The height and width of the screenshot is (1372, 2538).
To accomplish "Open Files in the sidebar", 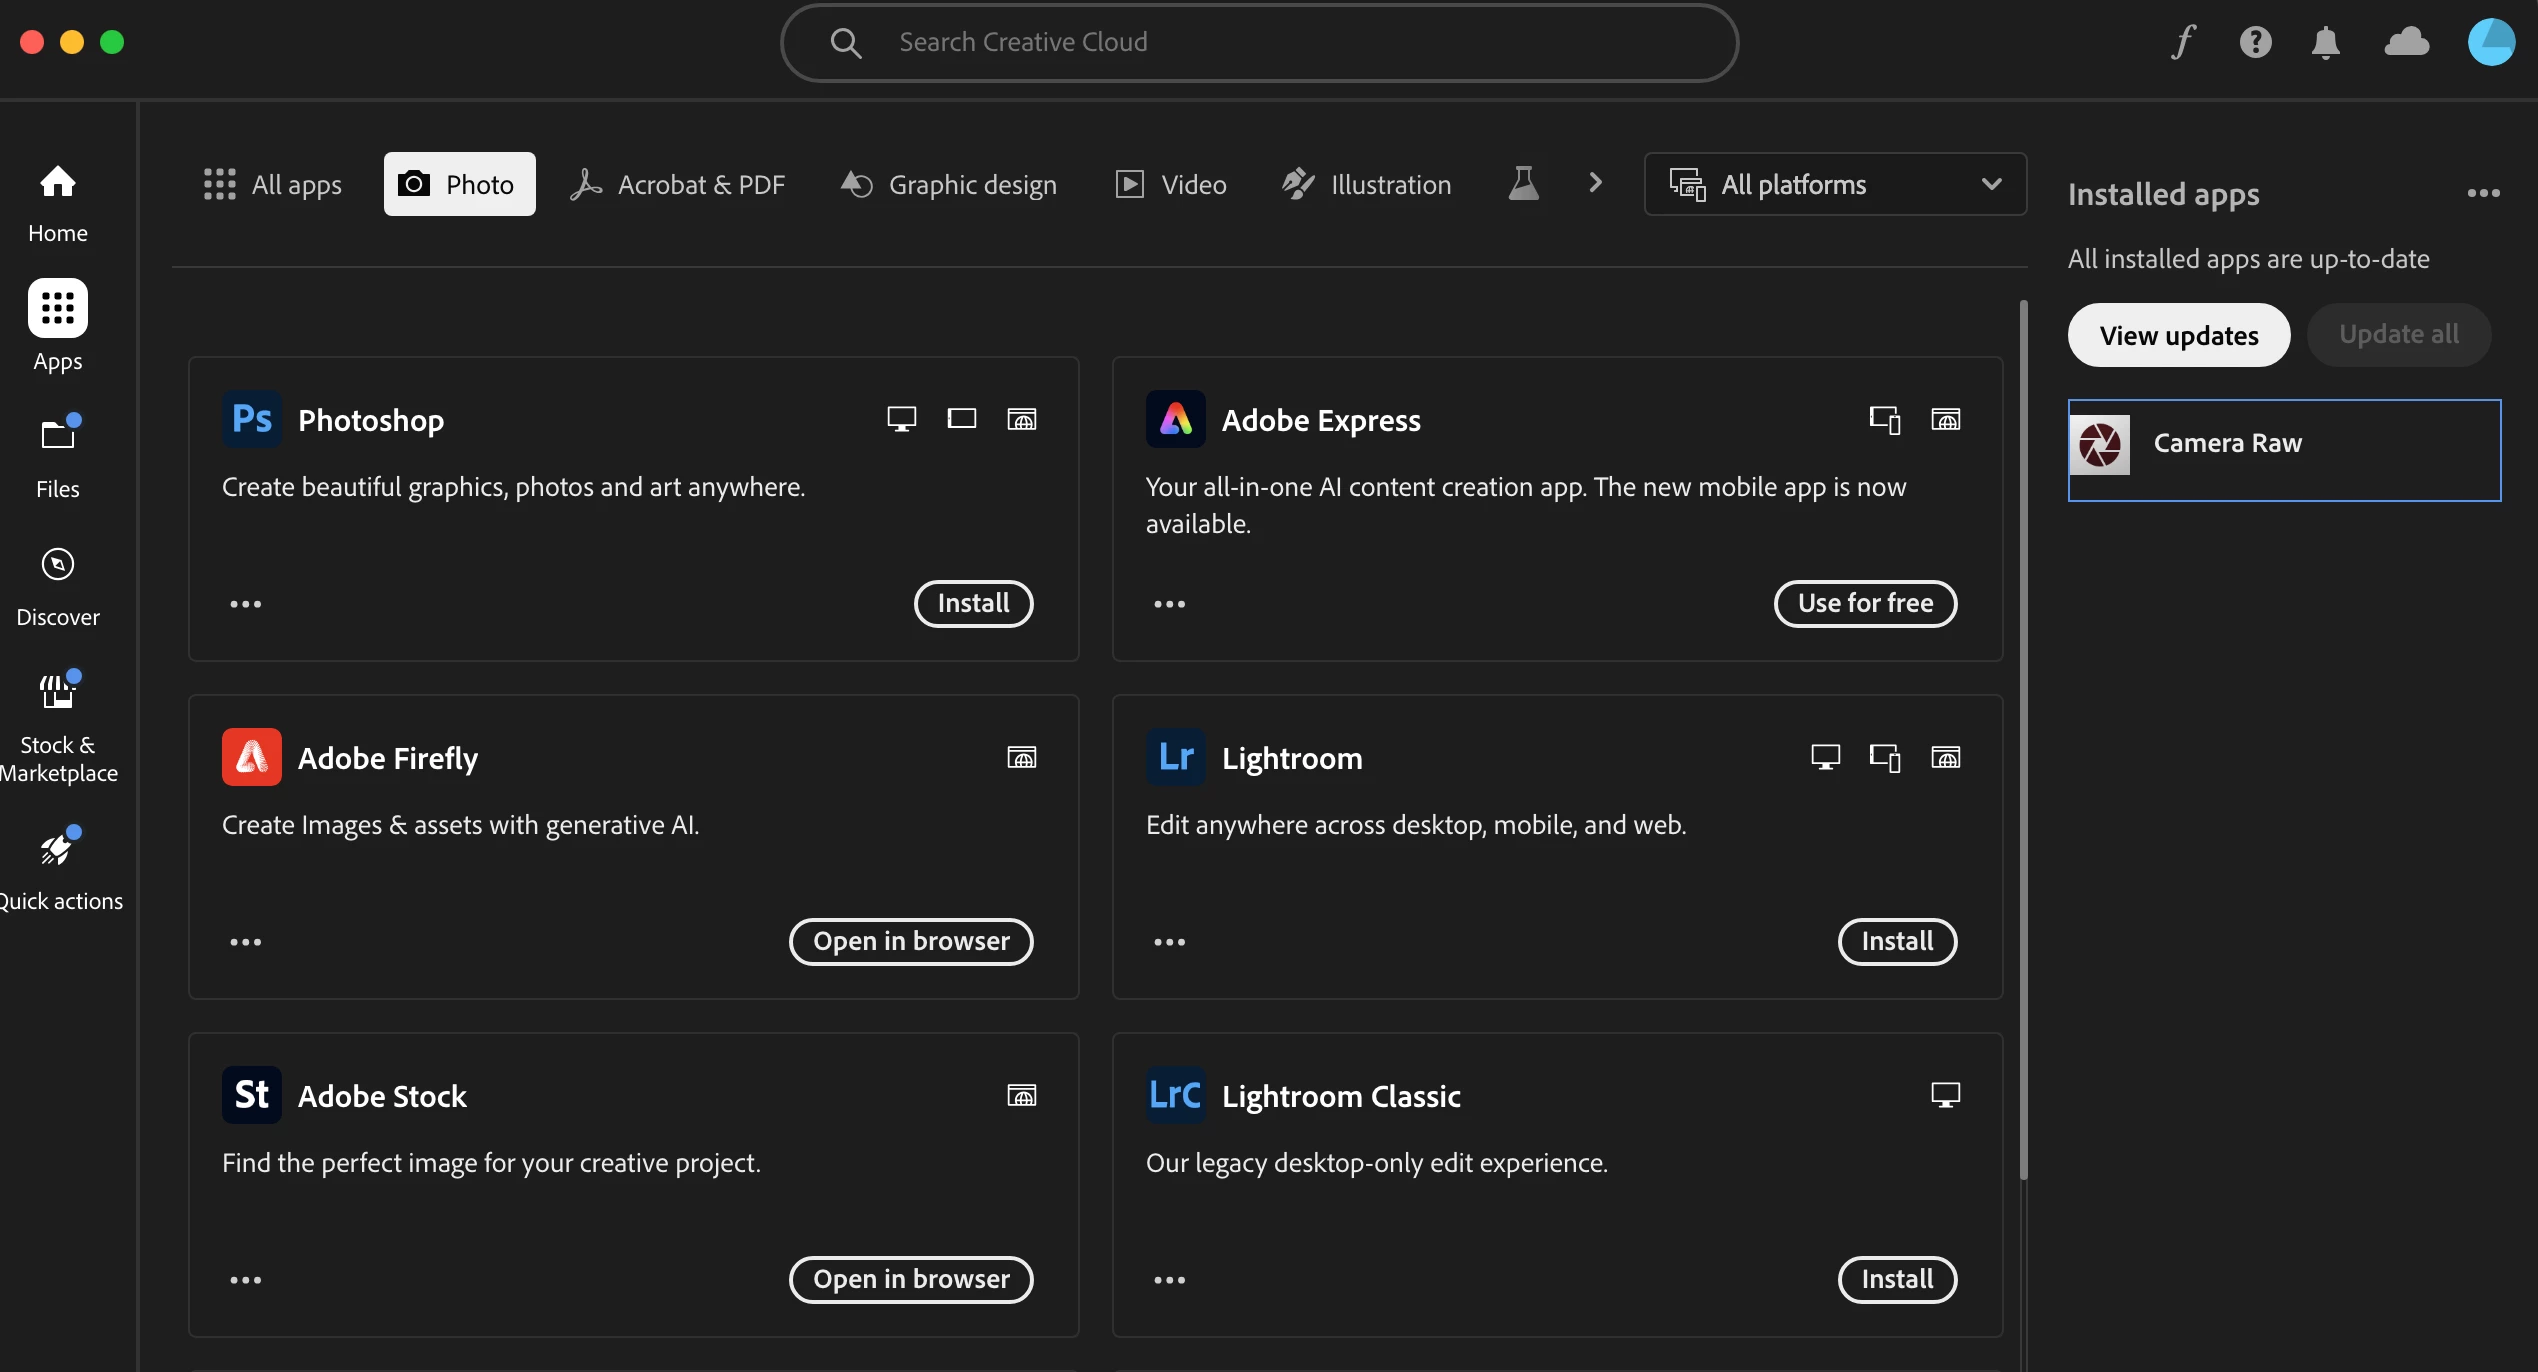I will 58,459.
